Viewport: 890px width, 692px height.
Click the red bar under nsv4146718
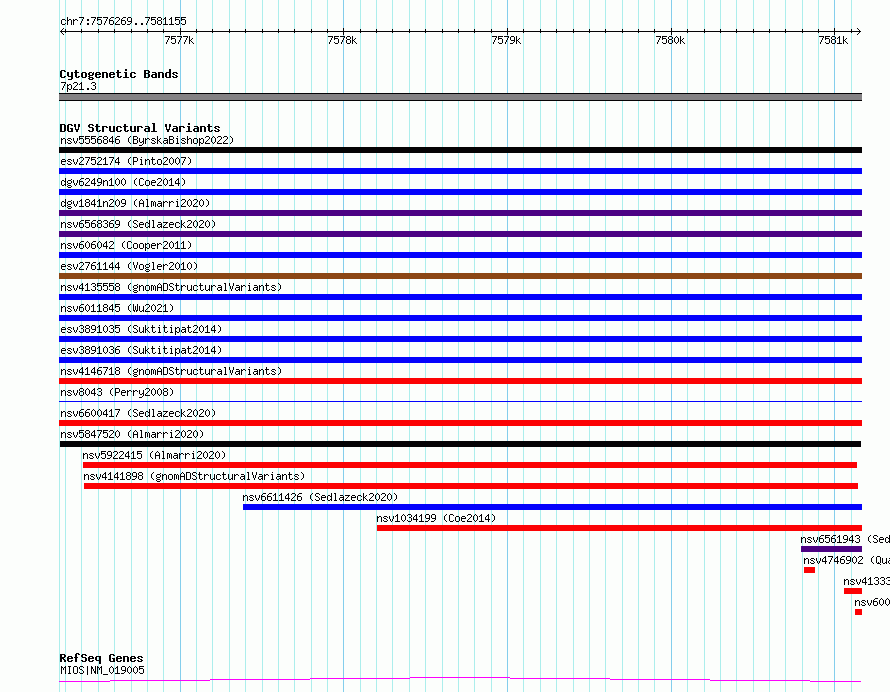pyautogui.click(x=460, y=381)
